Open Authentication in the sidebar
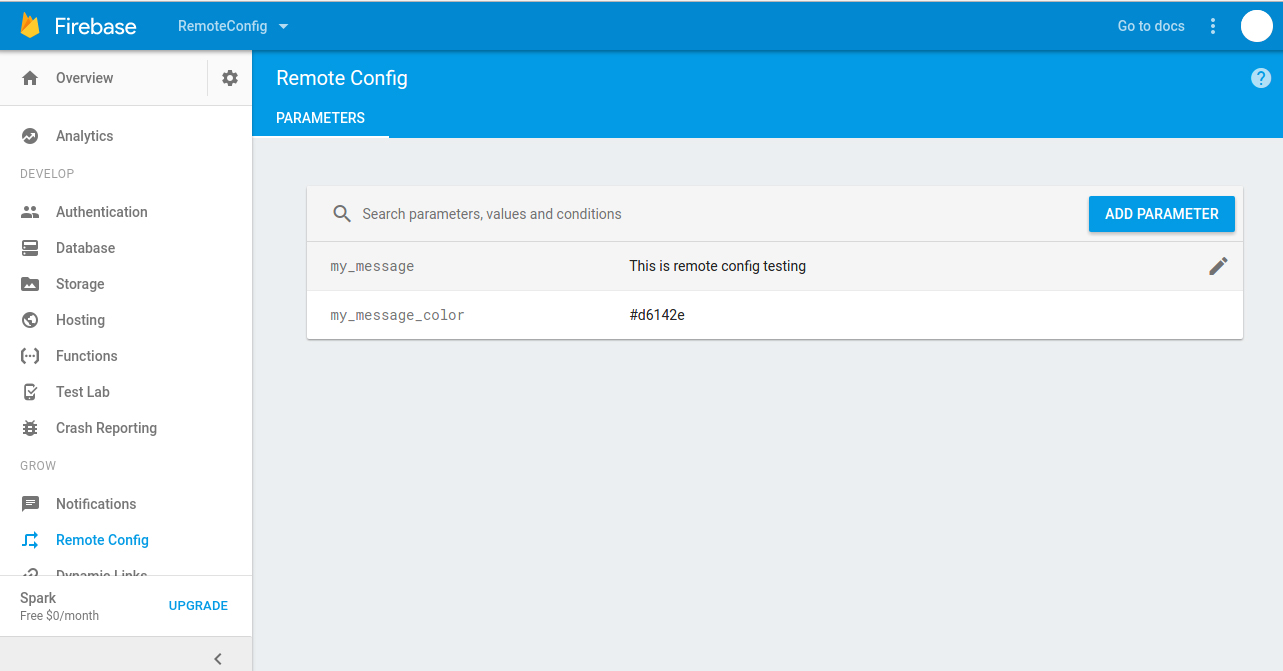The width and height of the screenshot is (1283, 671). [x=101, y=212]
